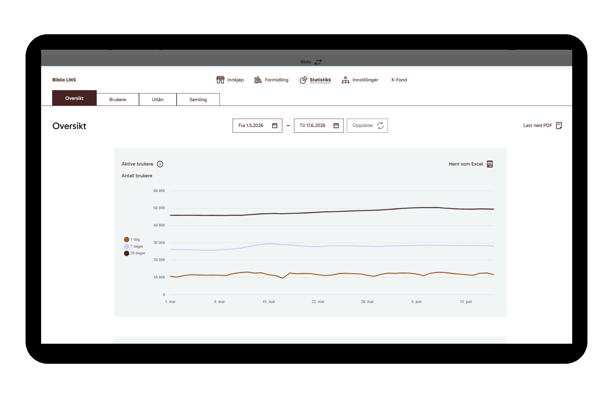Open the Innkjøp section
613x398 pixels.
[x=230, y=80]
